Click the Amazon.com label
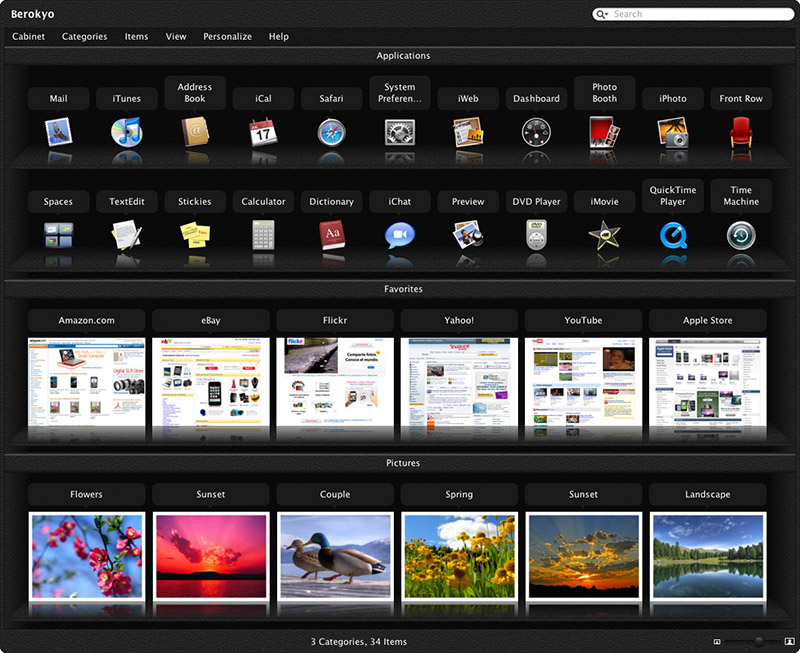Screen dimensions: 800x653 (x=87, y=320)
